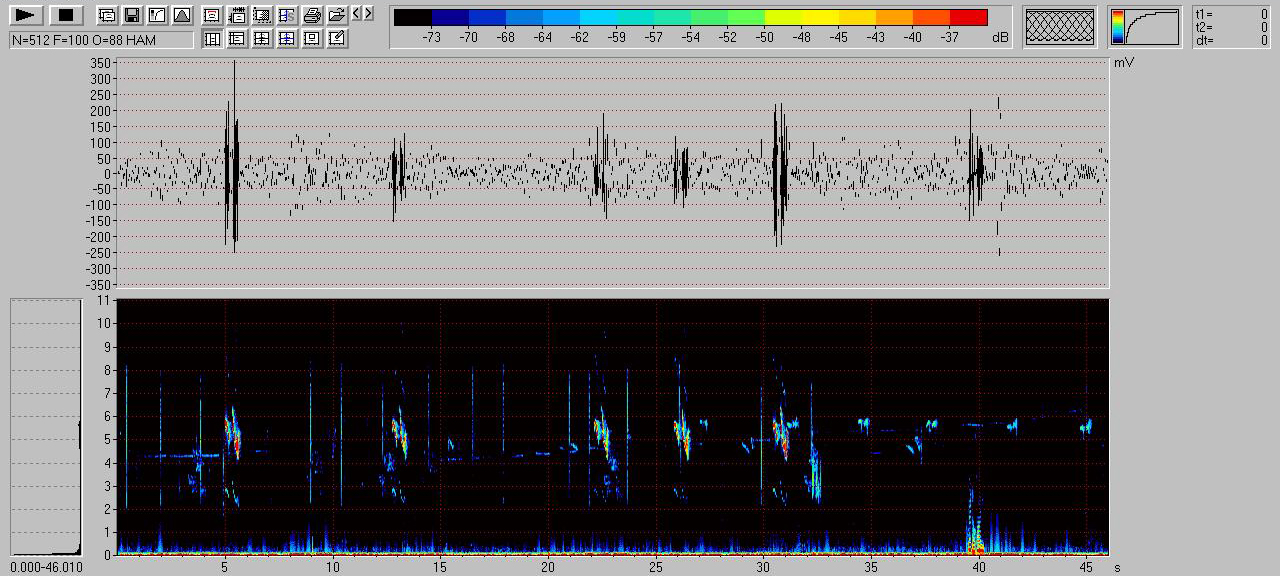Click the N=512 F=100 parameters field

click(101, 40)
